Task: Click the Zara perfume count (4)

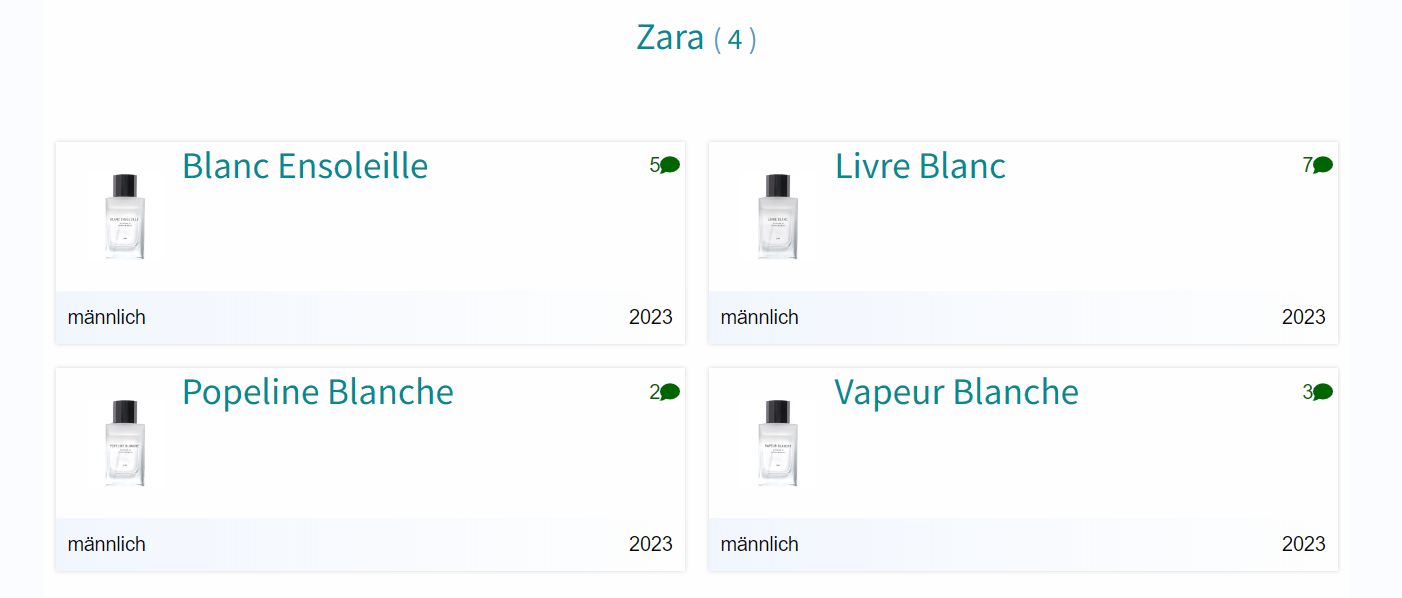Action: (x=735, y=40)
